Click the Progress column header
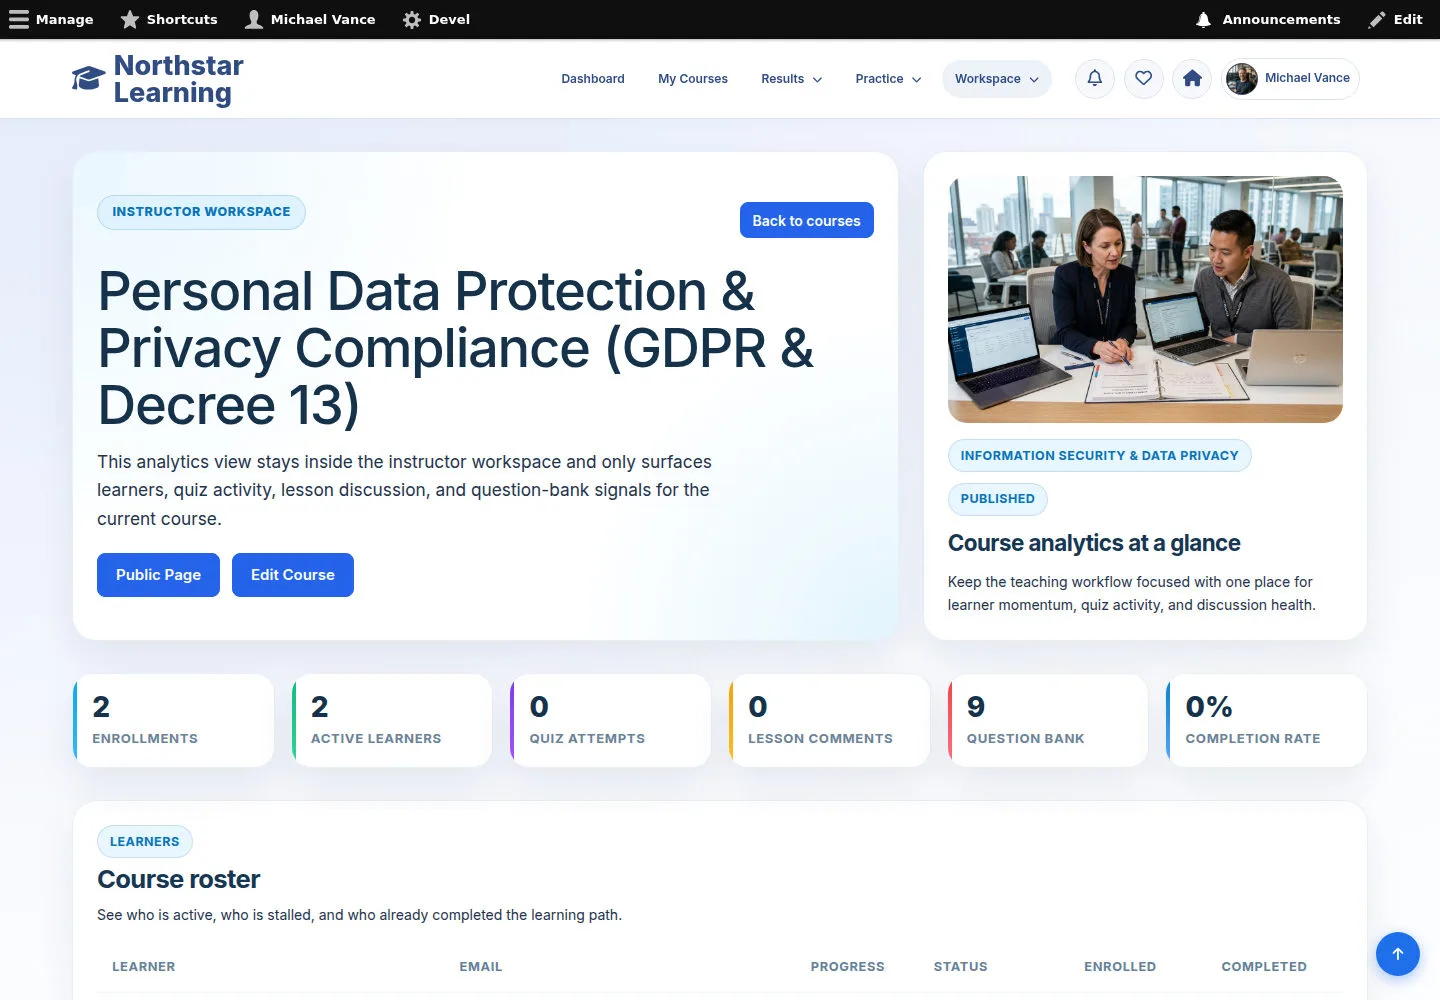Image resolution: width=1440 pixels, height=1000 pixels. coord(848,967)
